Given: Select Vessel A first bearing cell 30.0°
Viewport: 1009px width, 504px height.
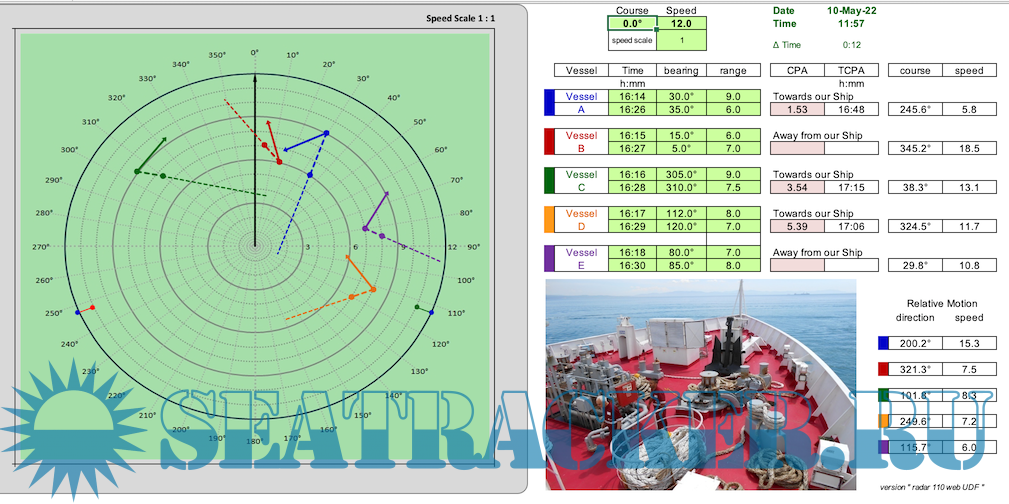Looking at the screenshot, I should 681,97.
